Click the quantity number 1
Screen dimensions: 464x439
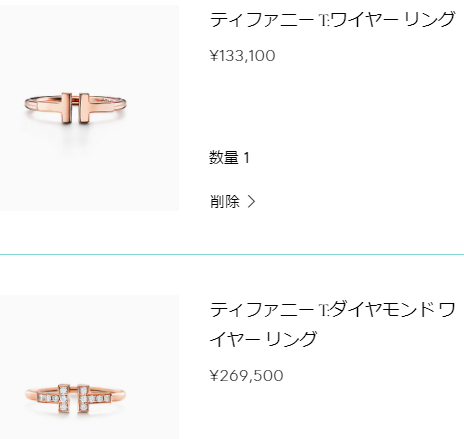pyautogui.click(x=247, y=158)
